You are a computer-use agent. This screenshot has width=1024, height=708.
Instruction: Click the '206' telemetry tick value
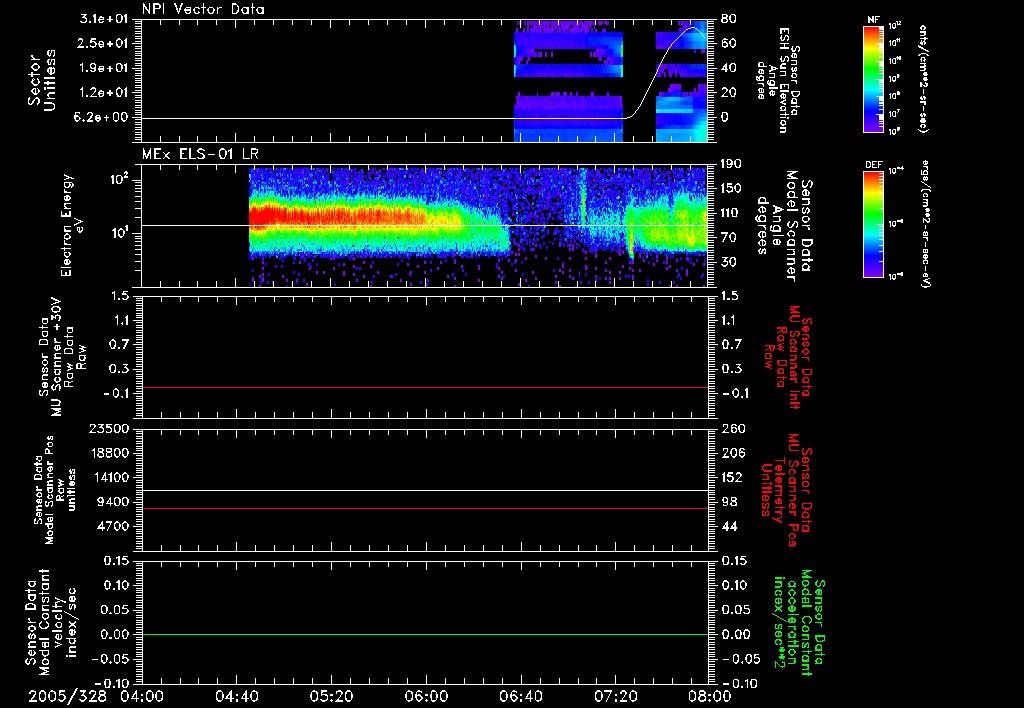(x=731, y=453)
